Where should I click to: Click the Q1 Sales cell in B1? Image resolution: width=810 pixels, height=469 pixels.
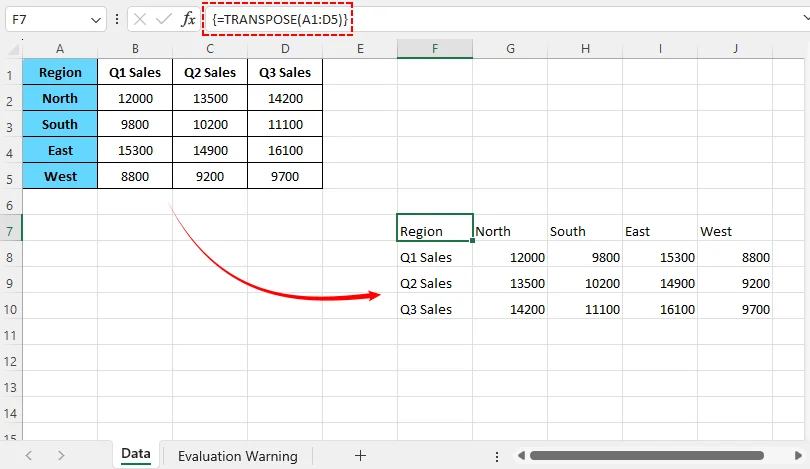tap(135, 72)
